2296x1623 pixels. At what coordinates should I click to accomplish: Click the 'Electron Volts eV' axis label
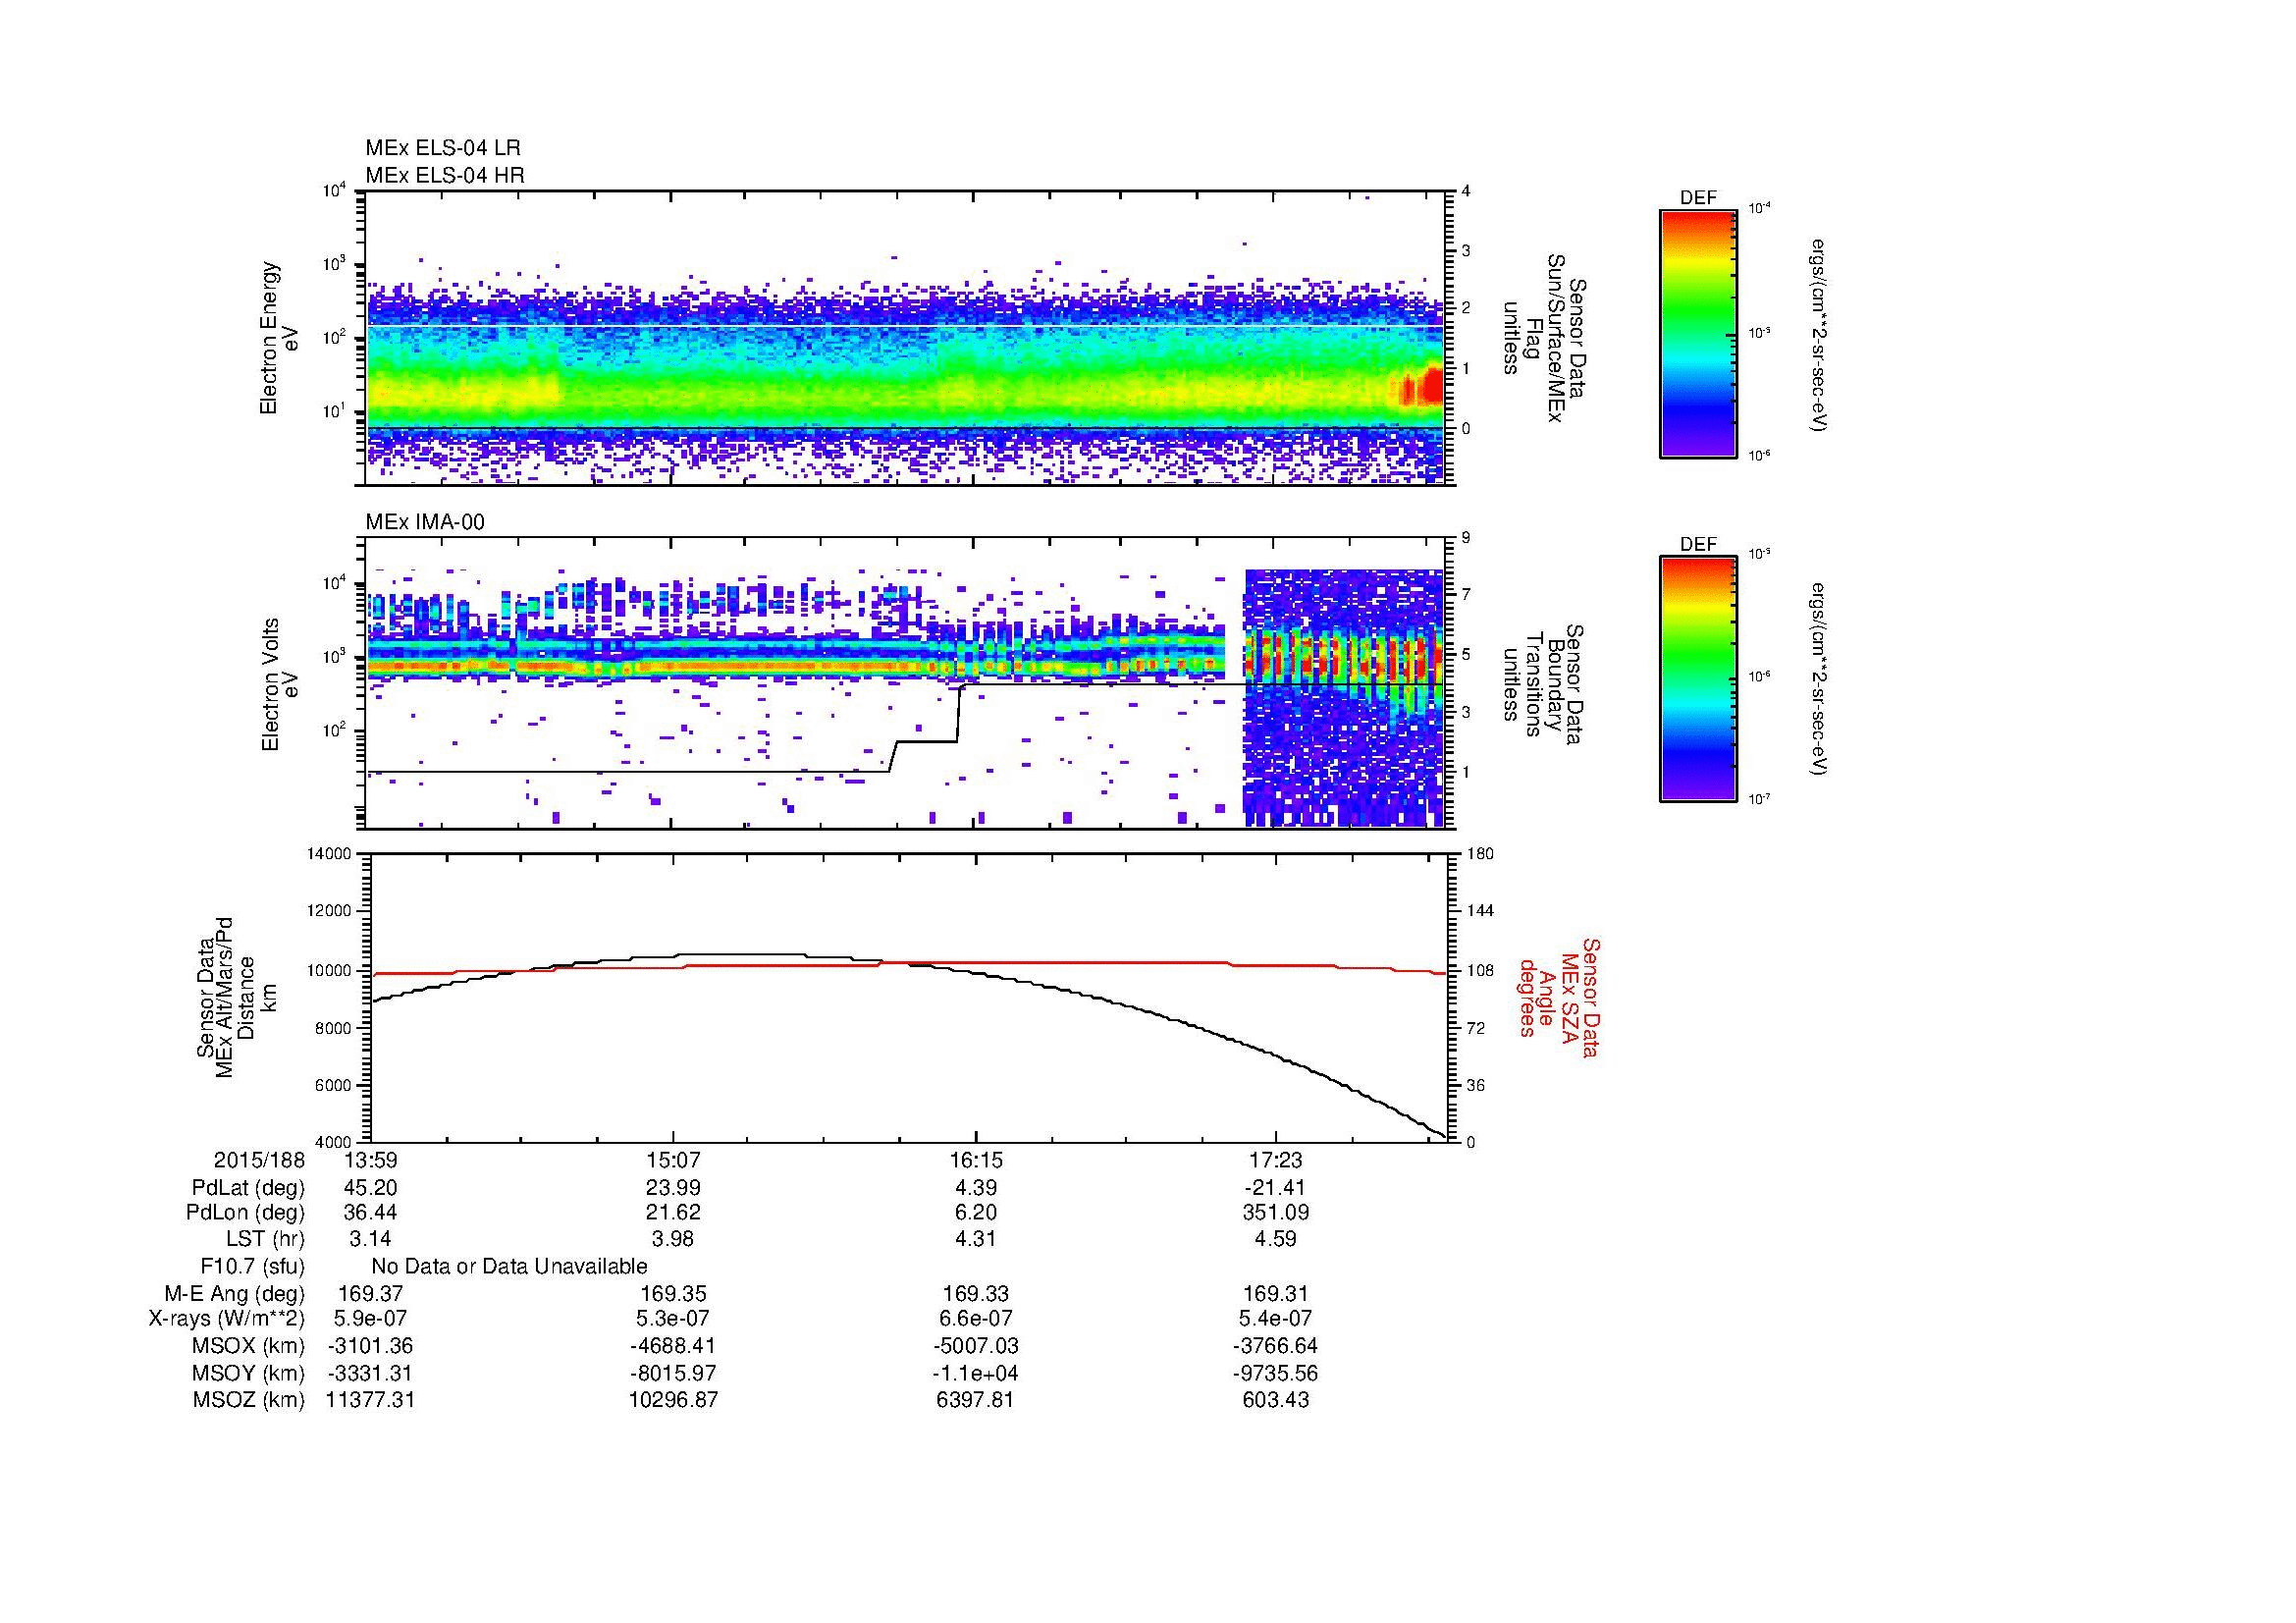280,684
